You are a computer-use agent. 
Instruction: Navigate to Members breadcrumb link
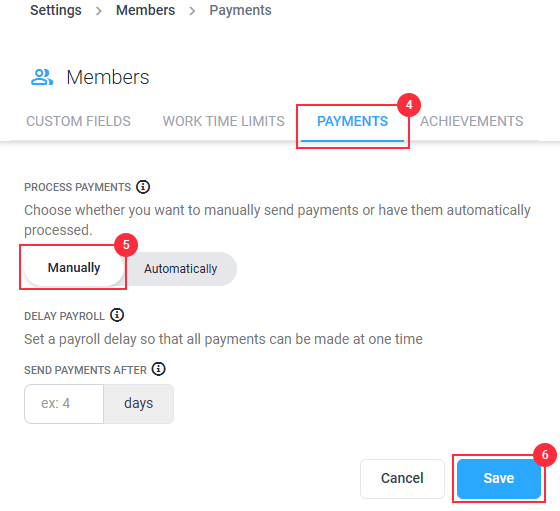[146, 10]
